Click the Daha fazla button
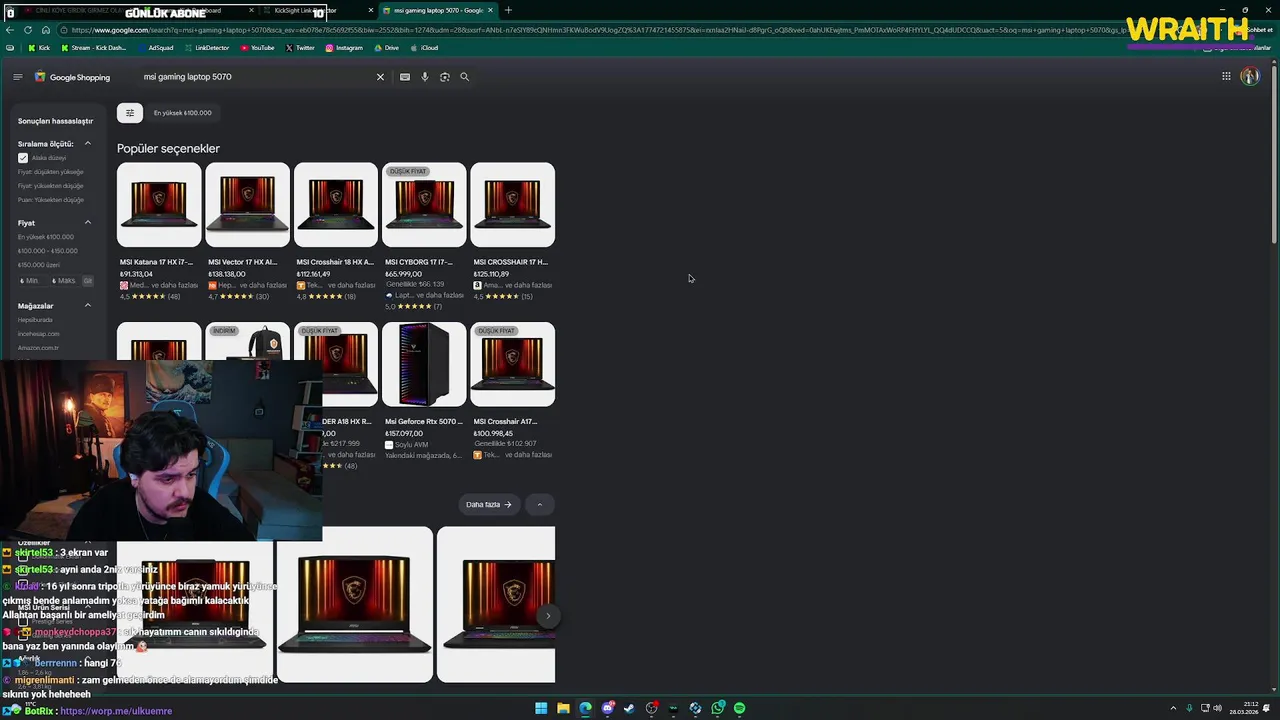Viewport: 1280px width, 720px height. coord(489,504)
